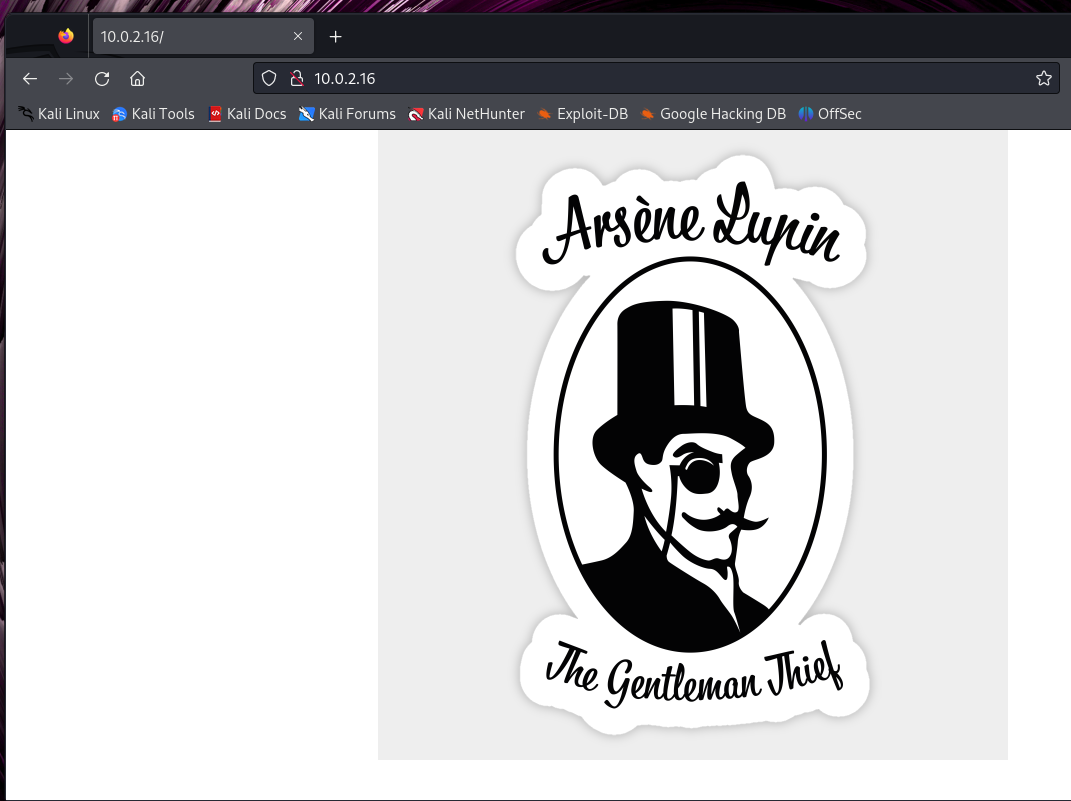
Task: Click the Arsène Lupin image
Action: pyautogui.click(x=693, y=445)
